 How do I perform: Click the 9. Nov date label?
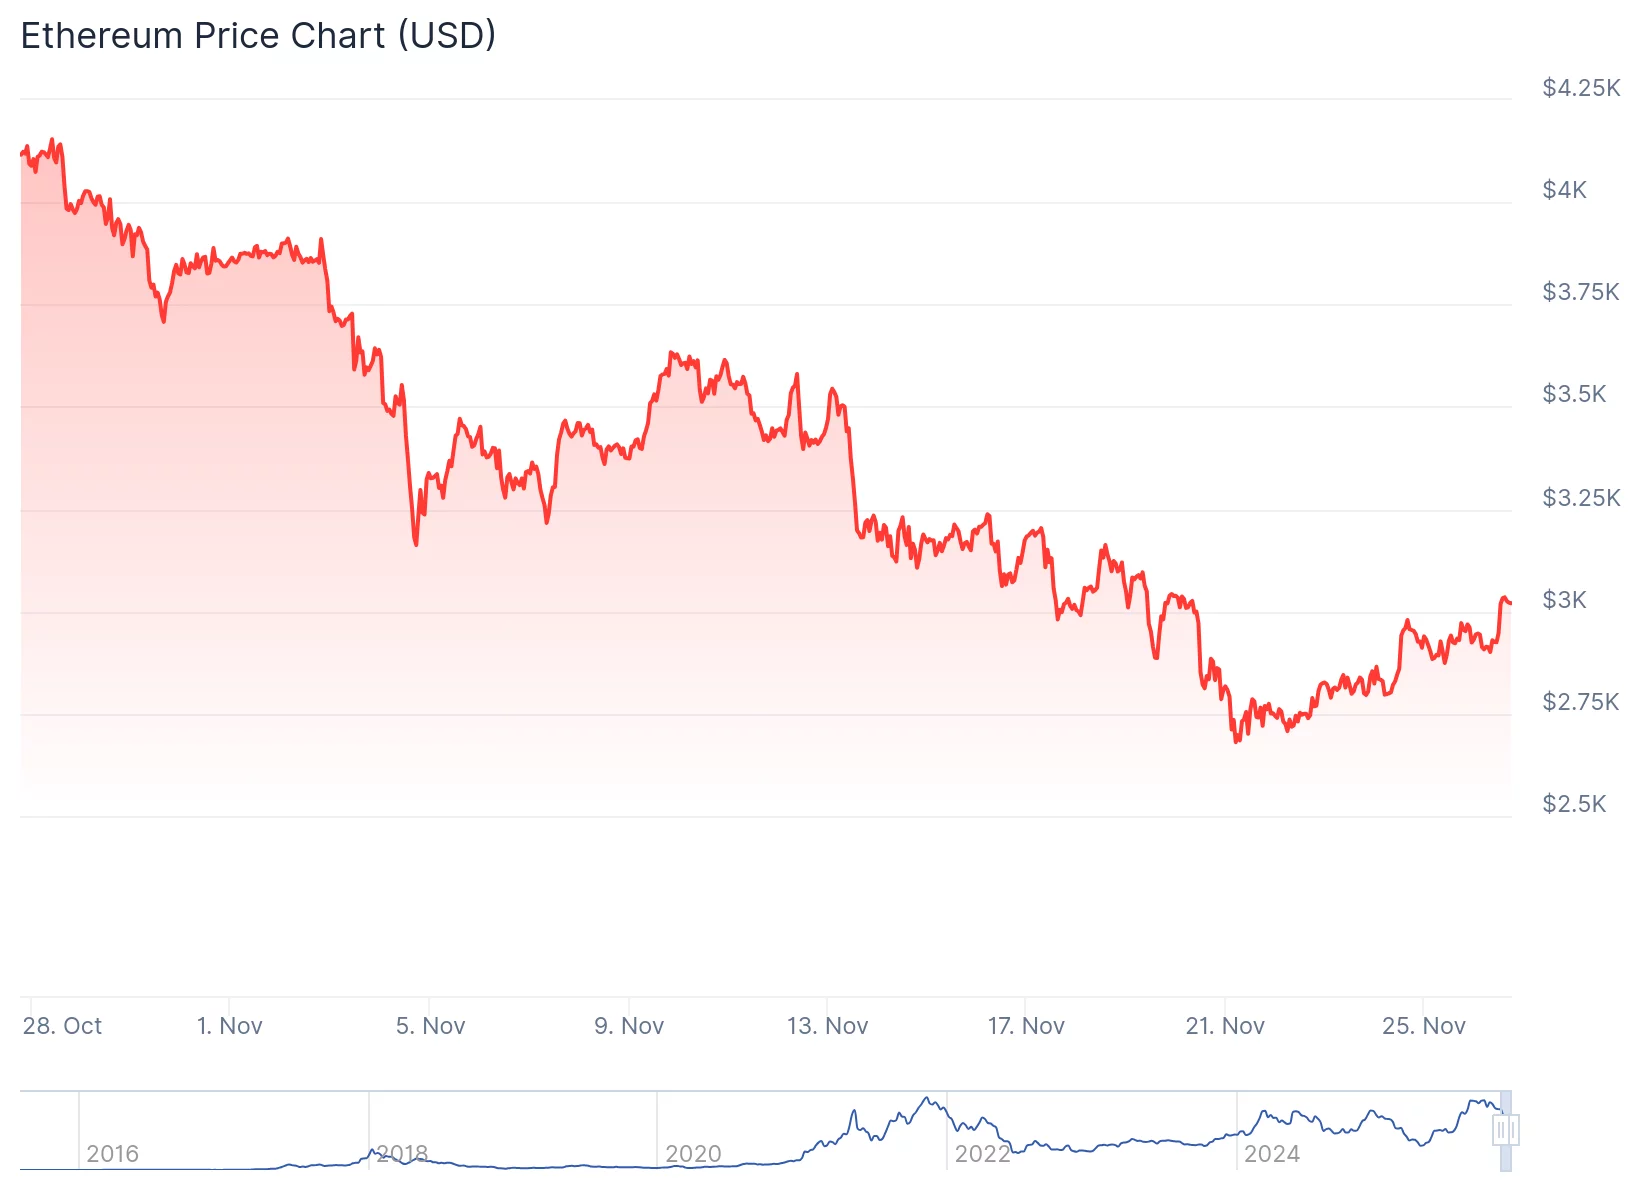pyautogui.click(x=629, y=1026)
